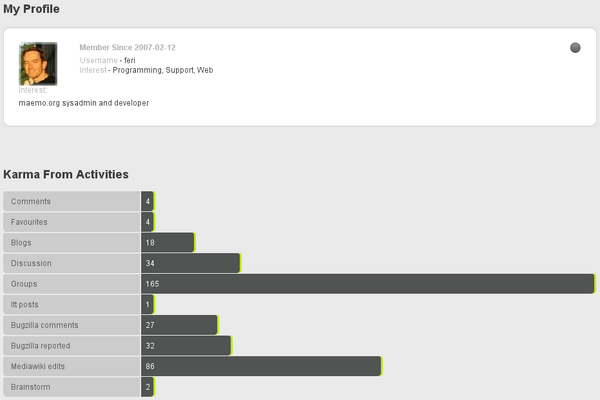Click the profile avatar photo
This screenshot has height=400, width=600.
coord(38,63)
